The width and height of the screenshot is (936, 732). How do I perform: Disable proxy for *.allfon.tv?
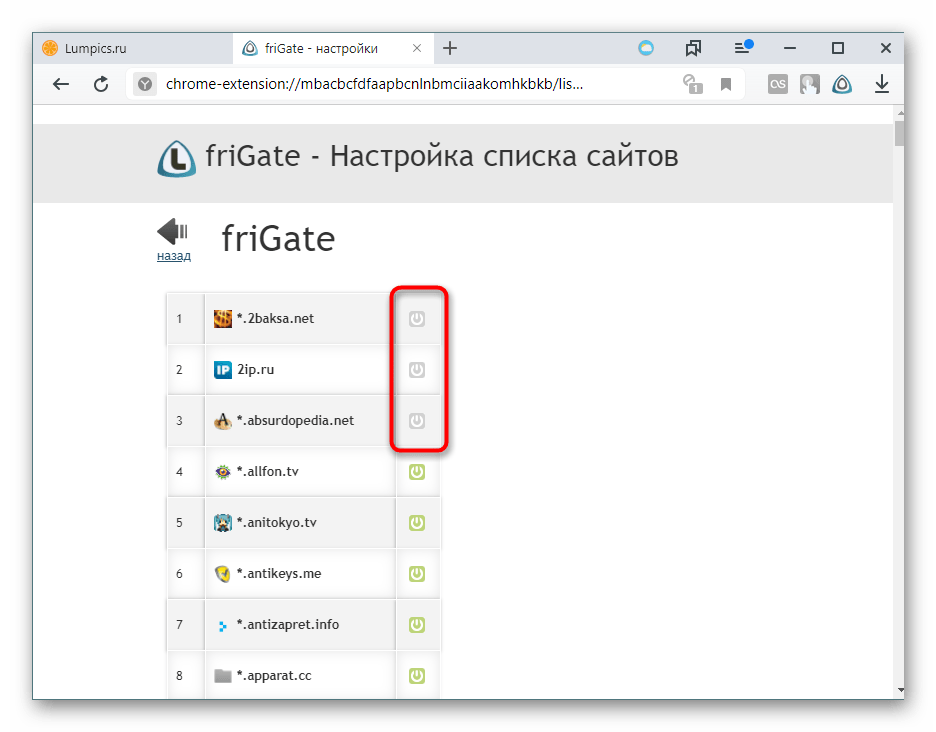(417, 472)
